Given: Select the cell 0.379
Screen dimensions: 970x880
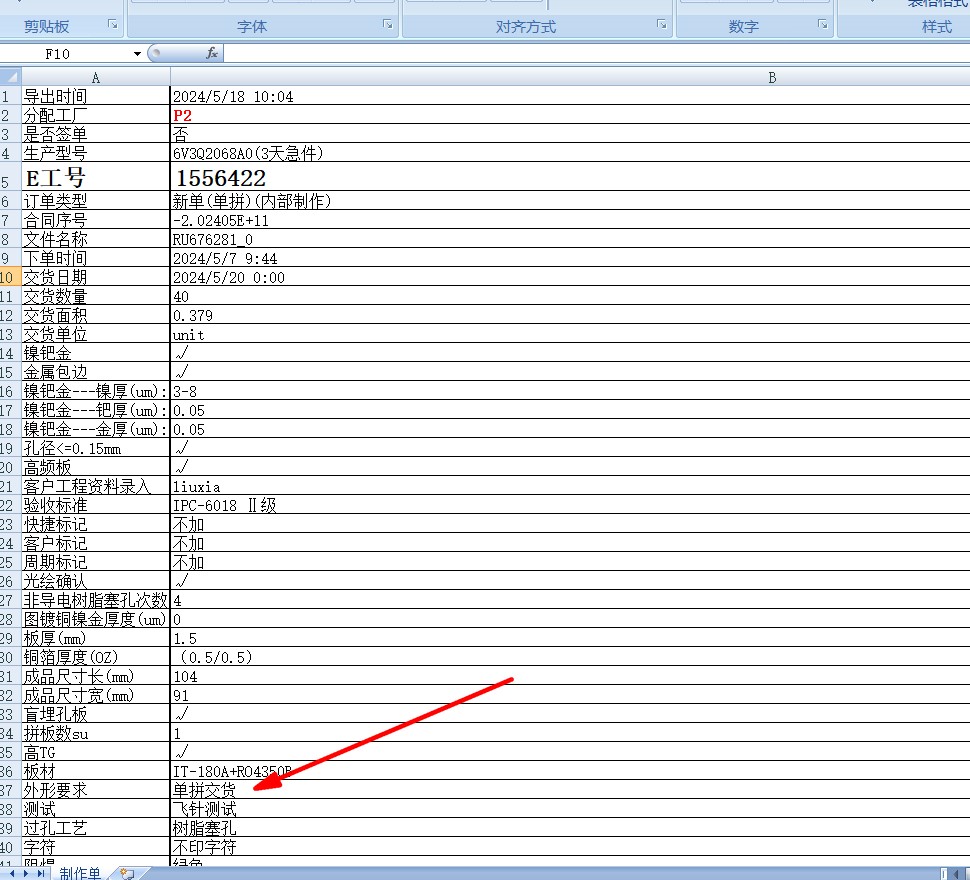Looking at the screenshot, I should (x=570, y=315).
